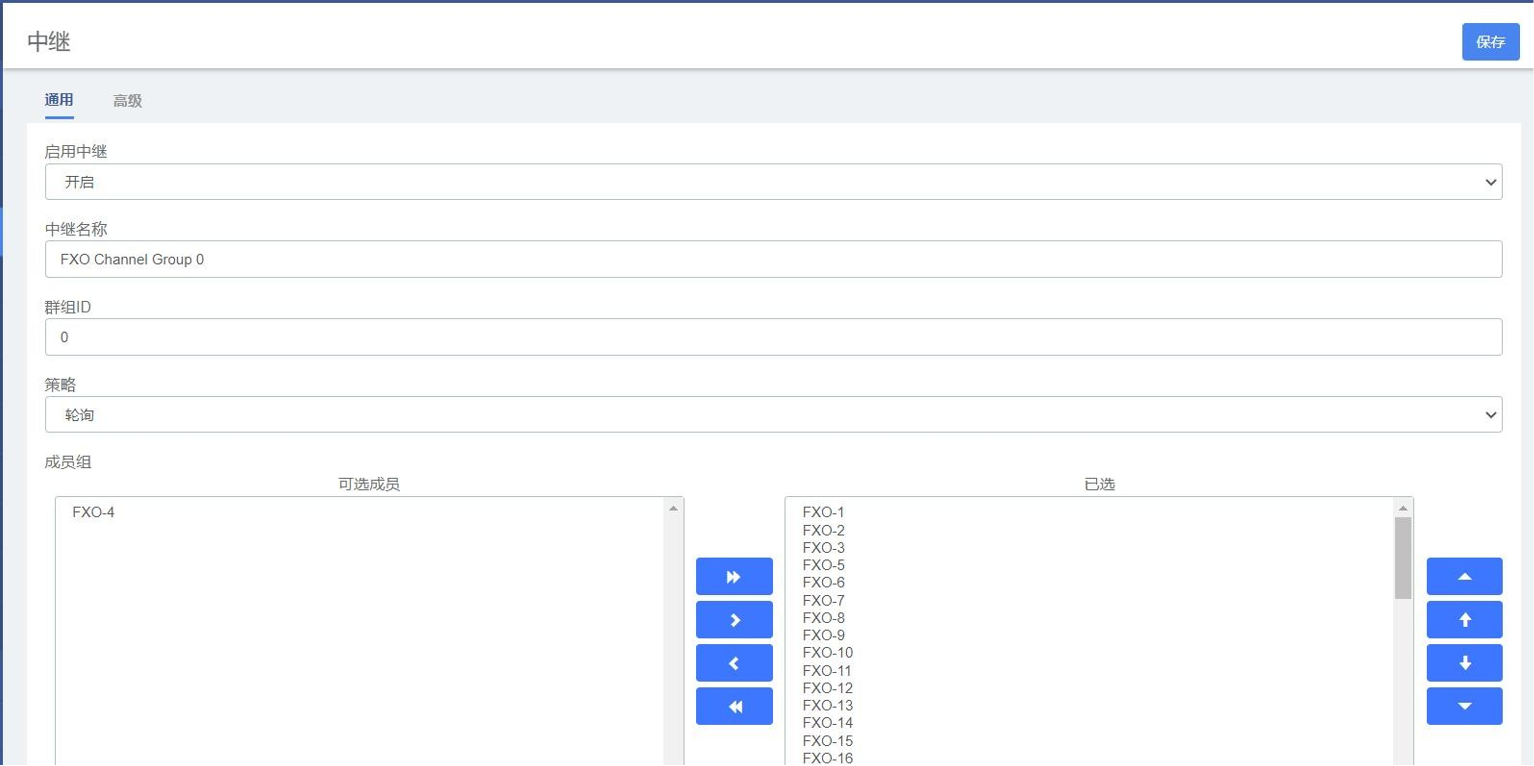Select FXO-10 in the selected list
The height and width of the screenshot is (766, 1534).
coord(827,653)
